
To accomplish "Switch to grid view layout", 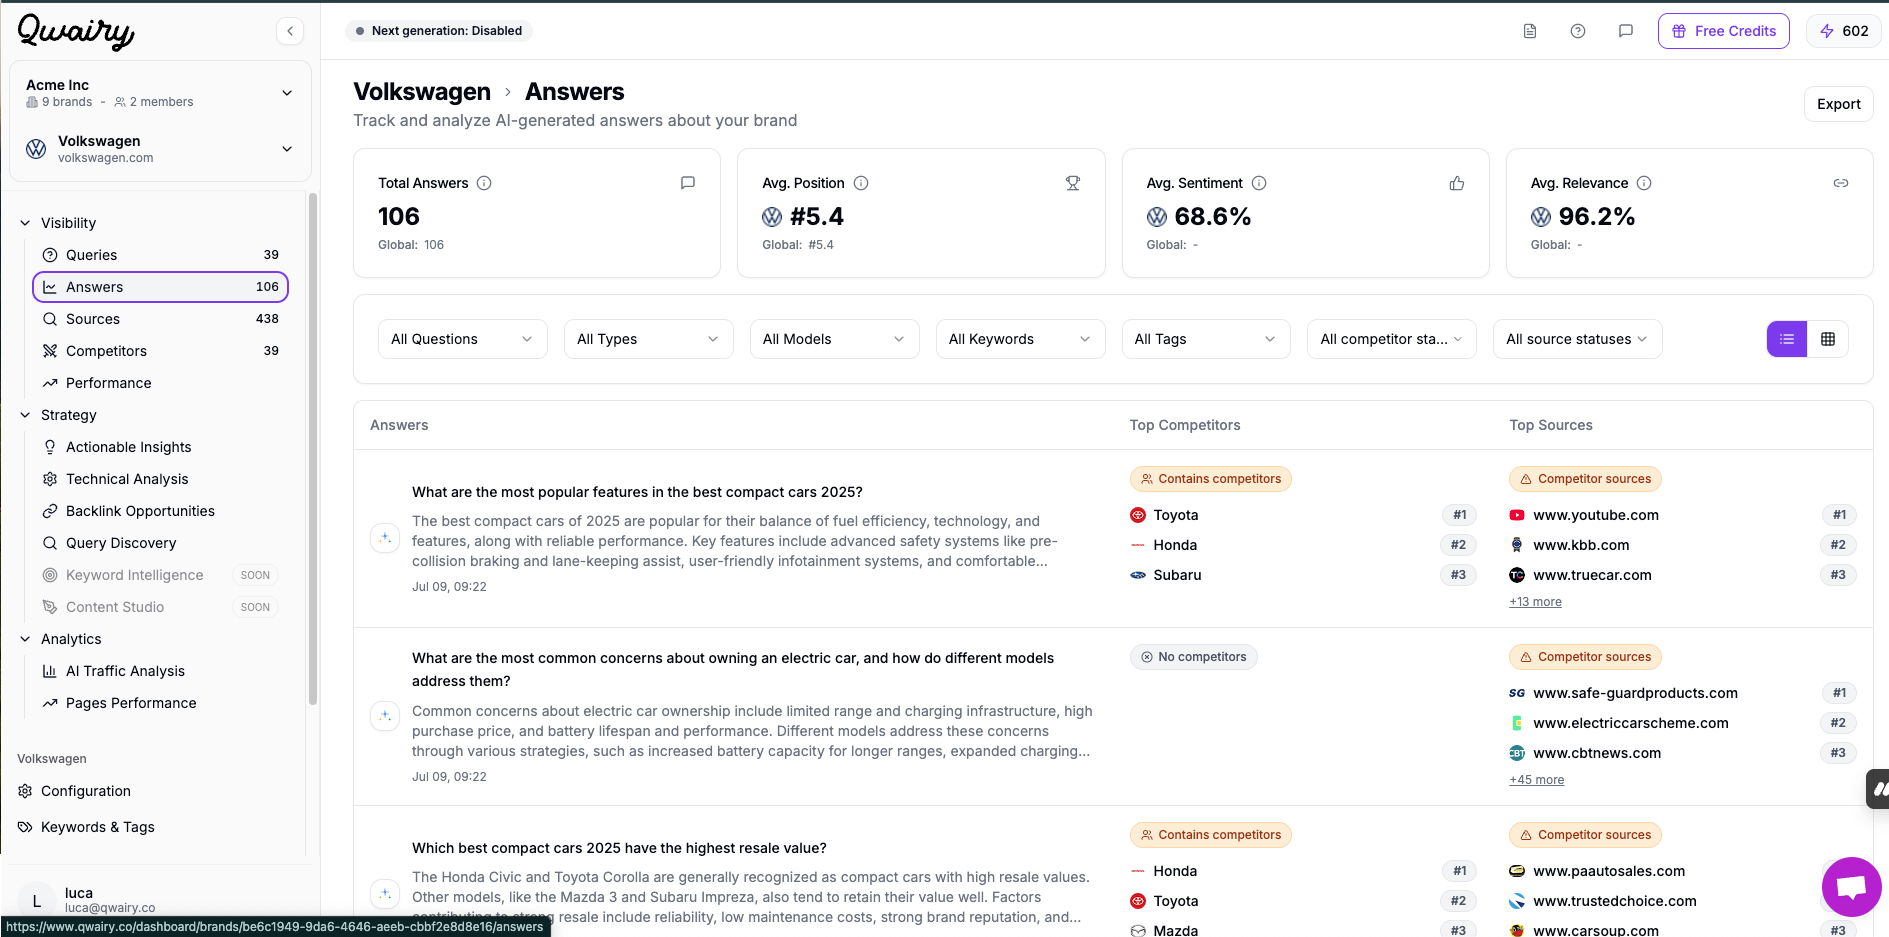I will pos(1828,339).
